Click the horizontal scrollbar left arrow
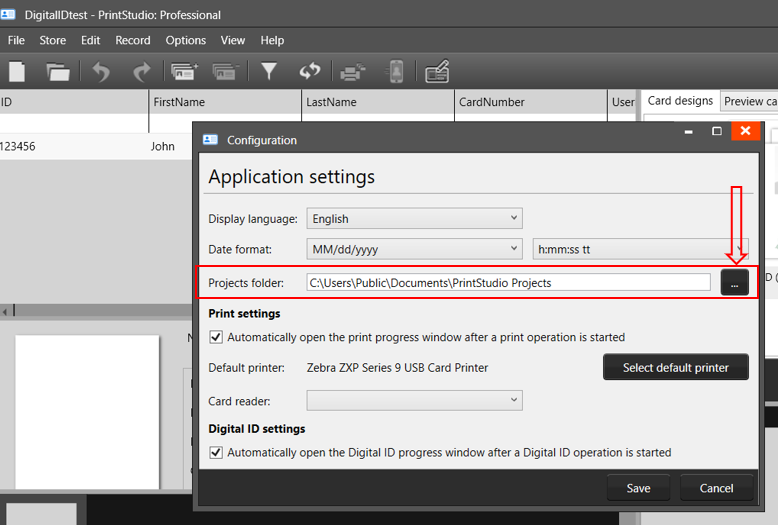780x525 pixels. pyautogui.click(x=4, y=312)
